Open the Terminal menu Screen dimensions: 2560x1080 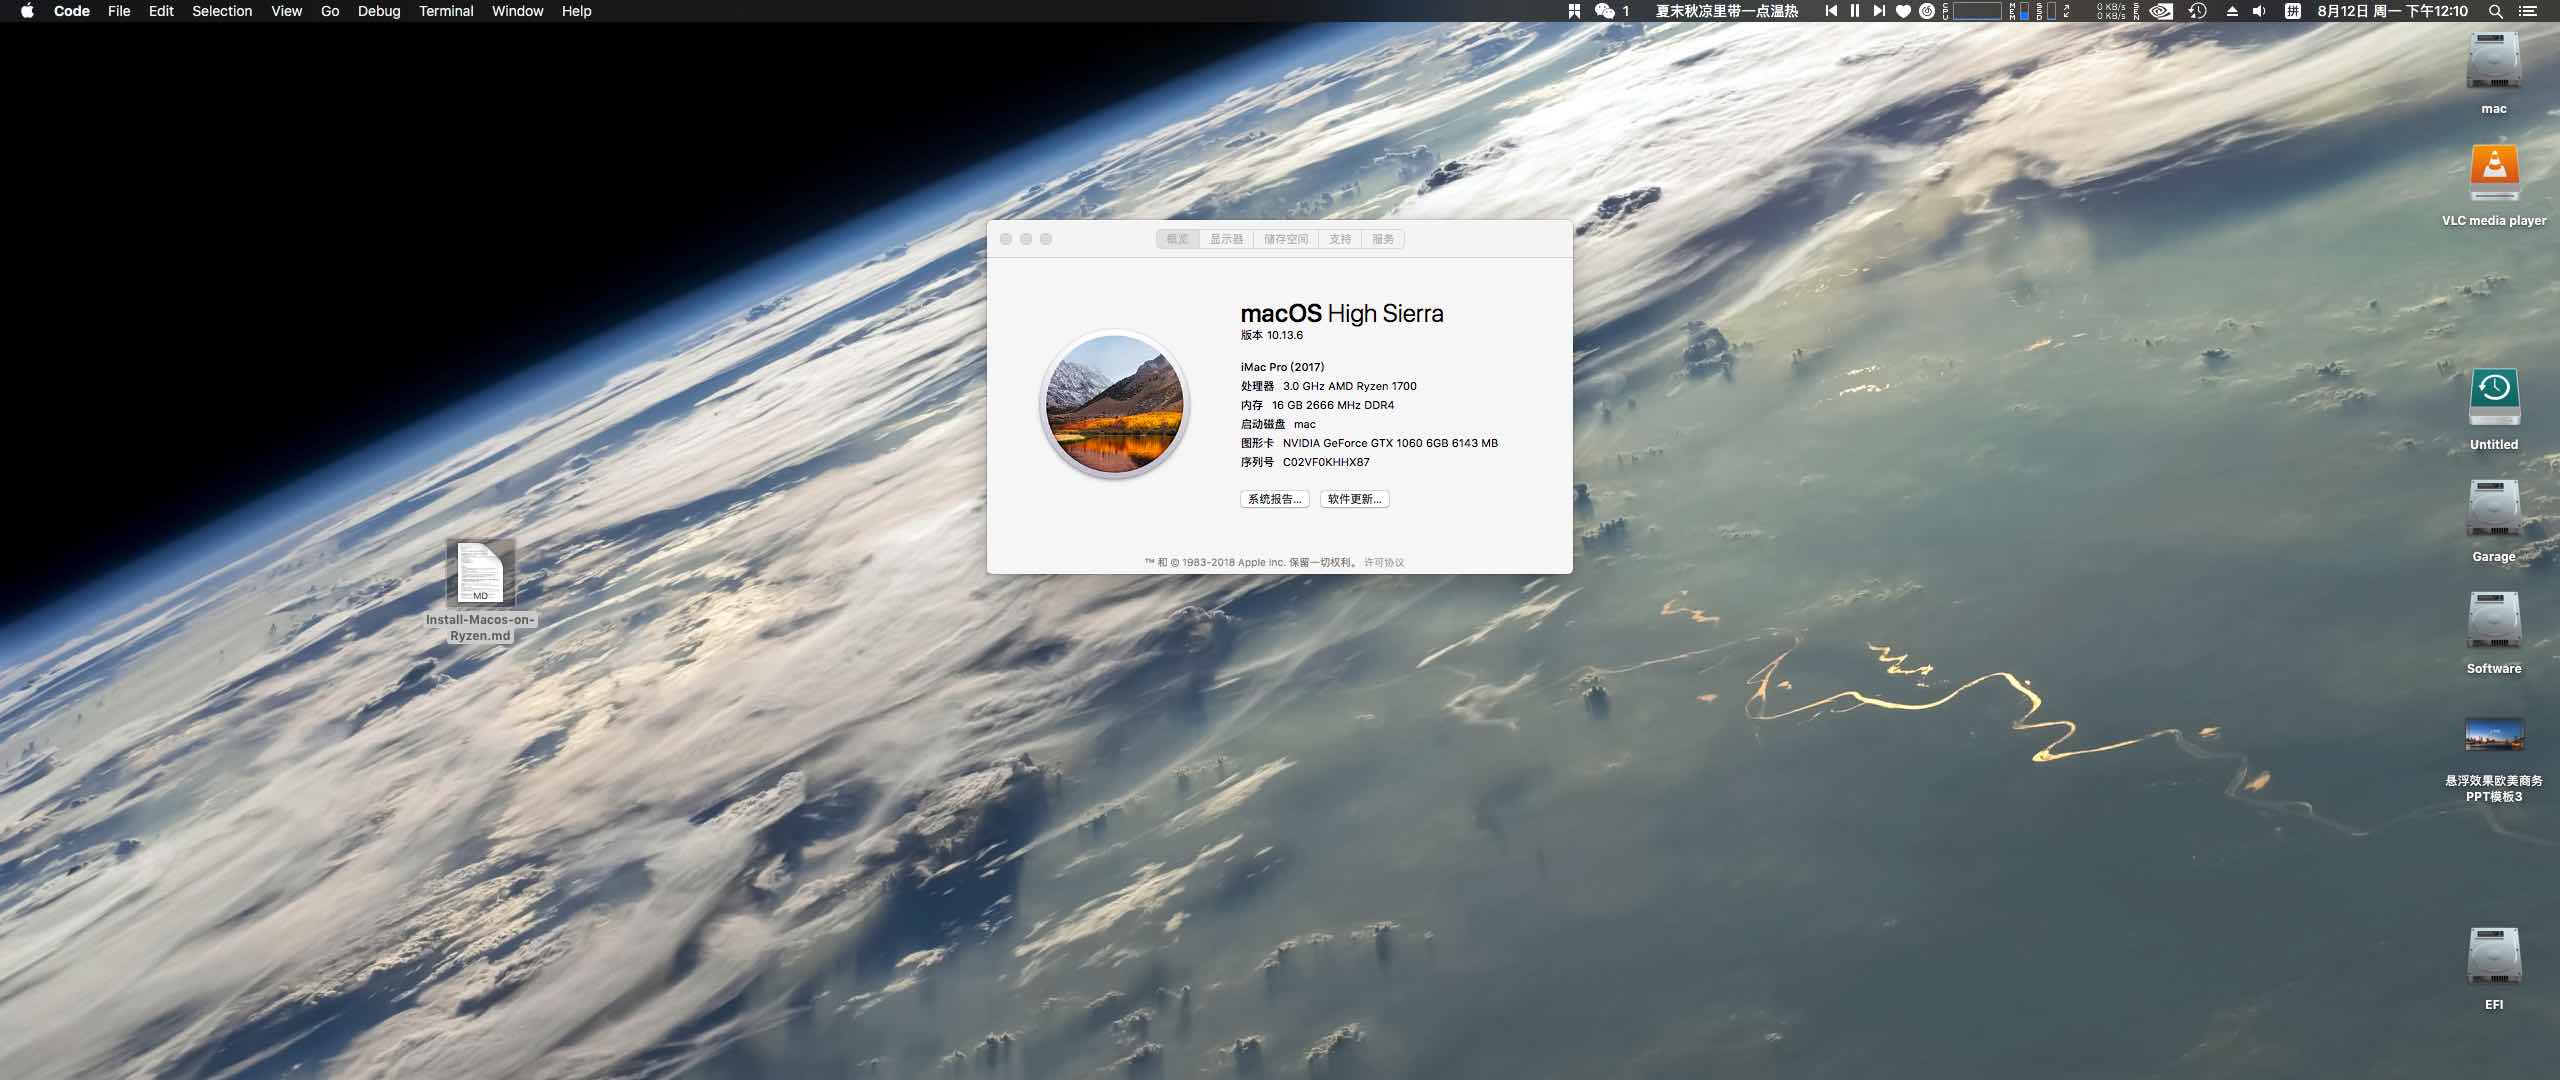[x=446, y=11]
